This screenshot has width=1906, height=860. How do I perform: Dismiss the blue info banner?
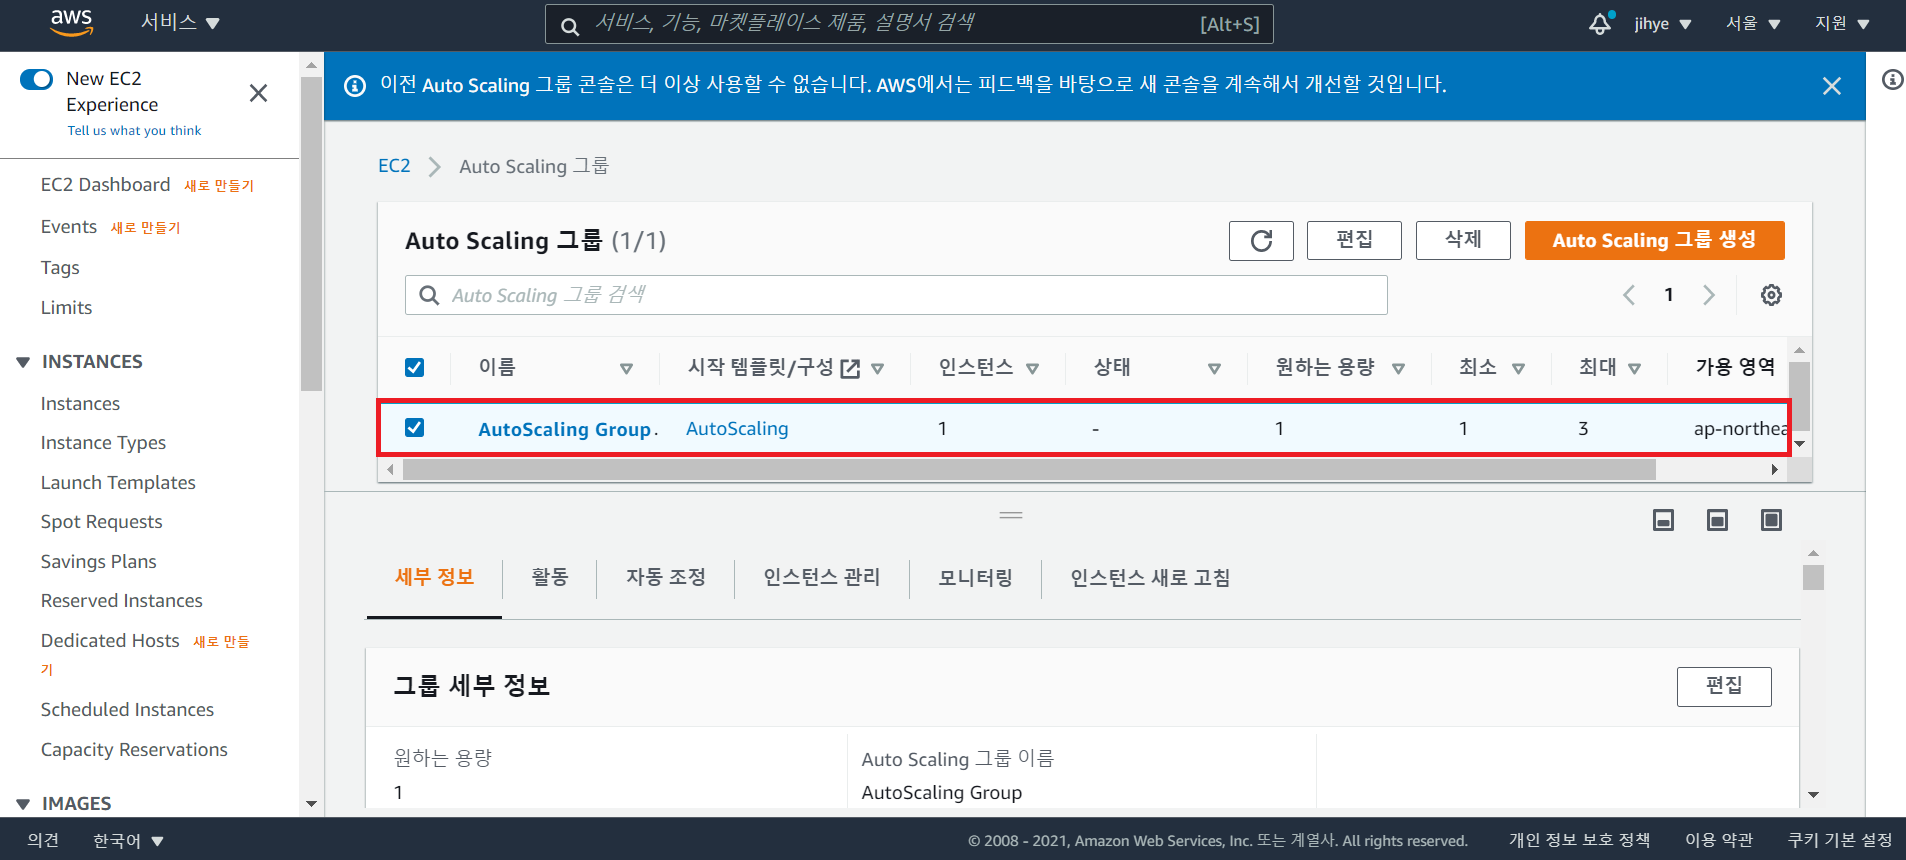[1831, 86]
